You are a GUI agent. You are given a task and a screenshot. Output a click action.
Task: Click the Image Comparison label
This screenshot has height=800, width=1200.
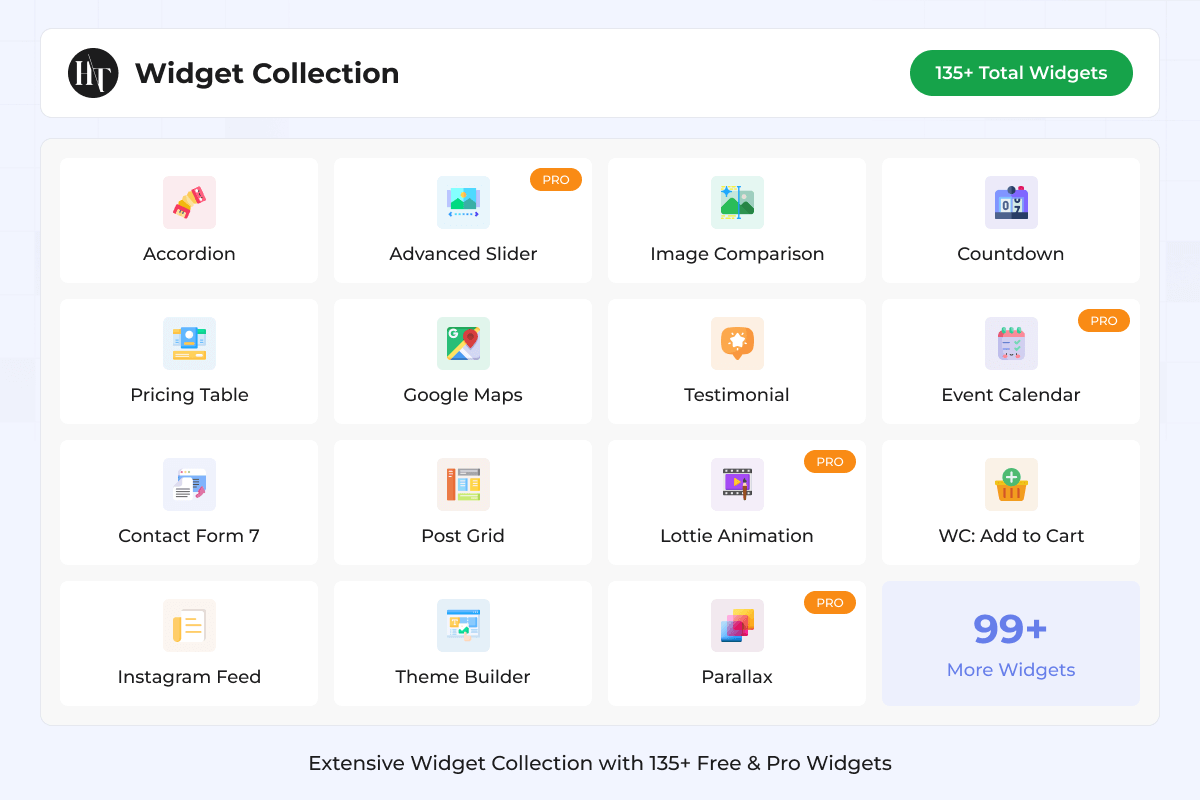pos(737,254)
